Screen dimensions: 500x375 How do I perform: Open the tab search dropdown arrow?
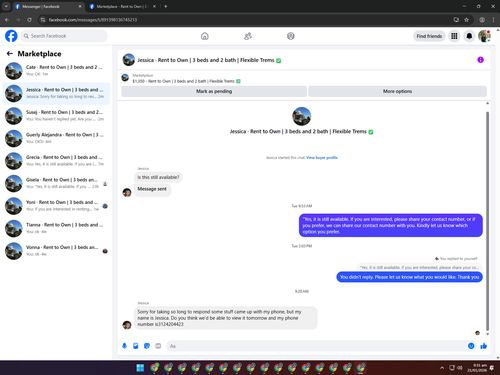[x=6, y=6]
